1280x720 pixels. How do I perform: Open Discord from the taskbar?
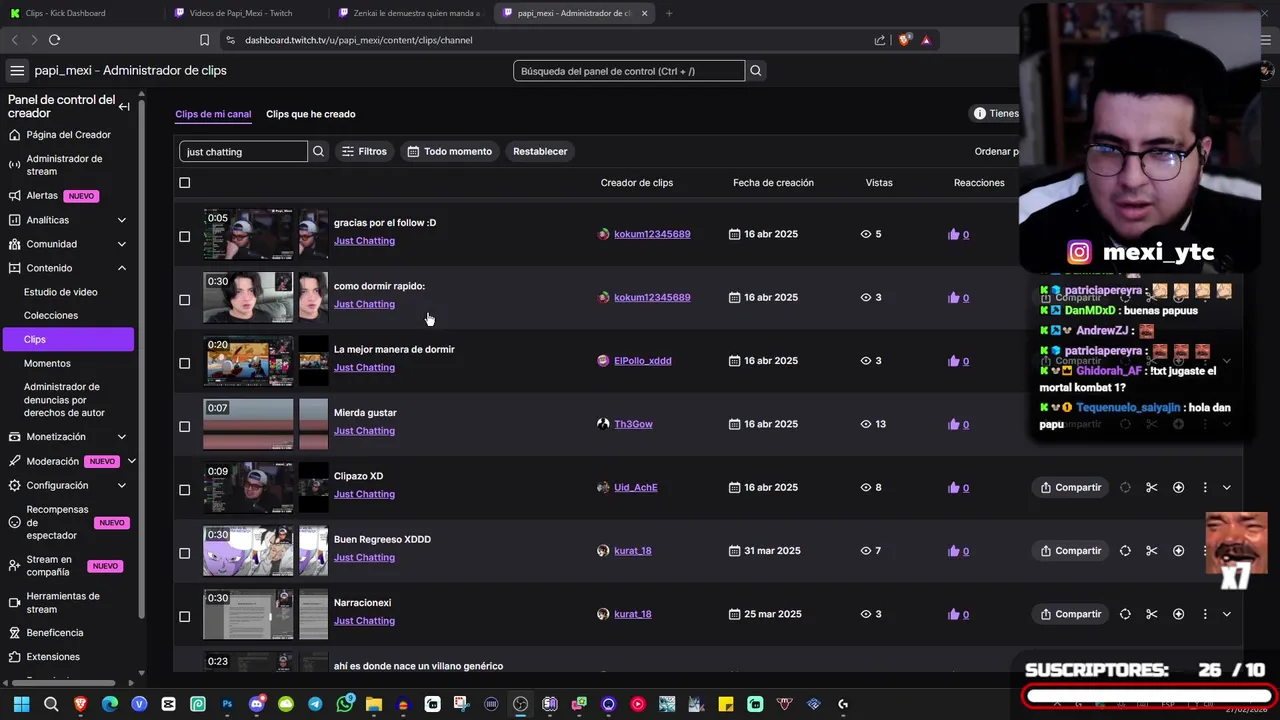click(257, 704)
